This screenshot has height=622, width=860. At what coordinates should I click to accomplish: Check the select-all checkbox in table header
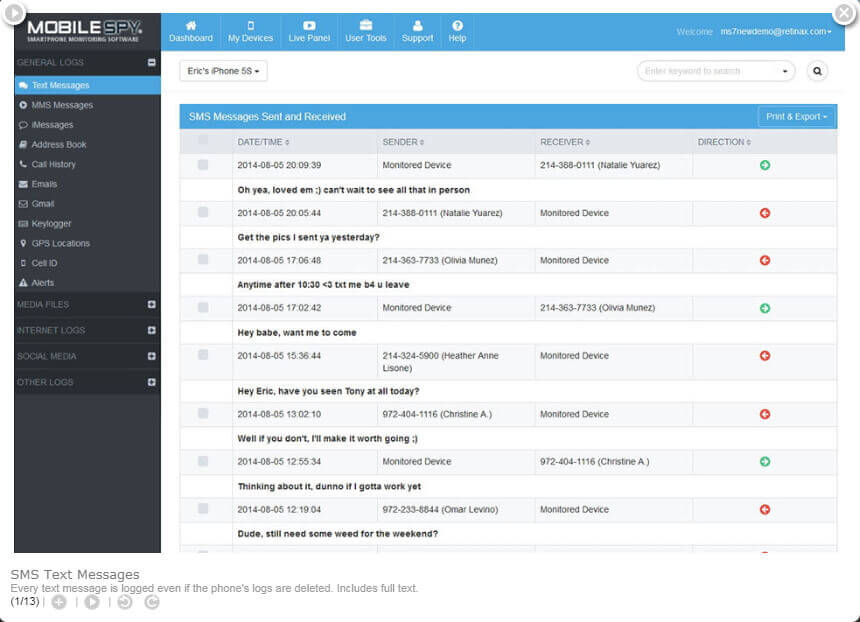(x=203, y=142)
